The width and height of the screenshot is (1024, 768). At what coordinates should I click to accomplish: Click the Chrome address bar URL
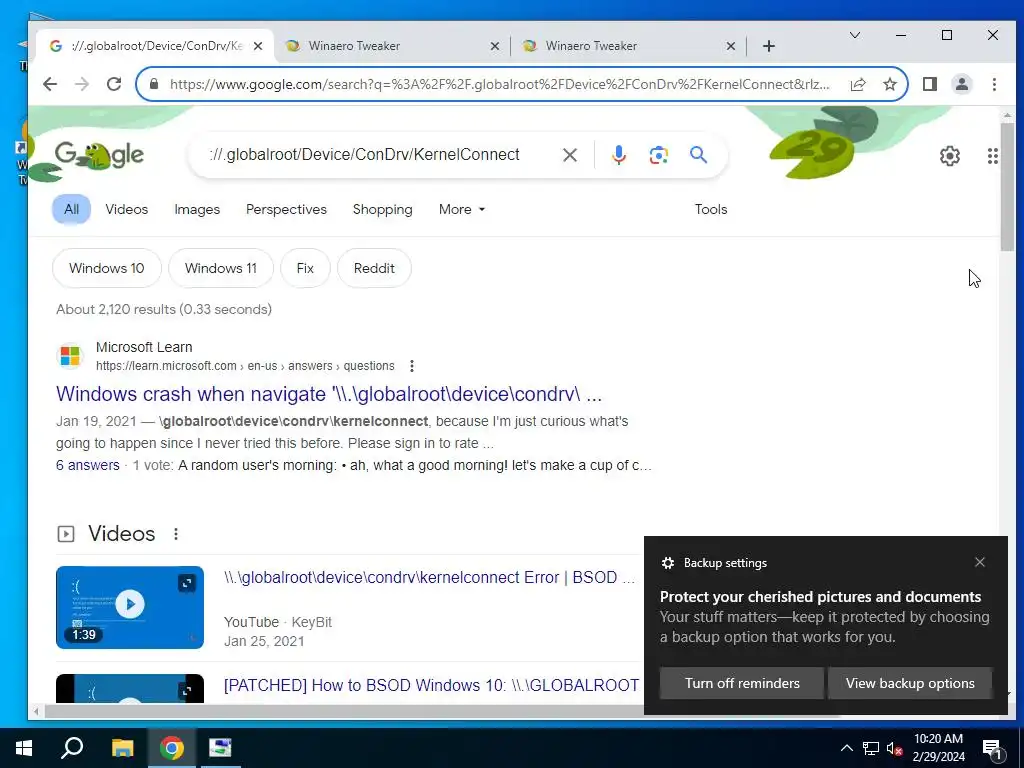(x=500, y=84)
